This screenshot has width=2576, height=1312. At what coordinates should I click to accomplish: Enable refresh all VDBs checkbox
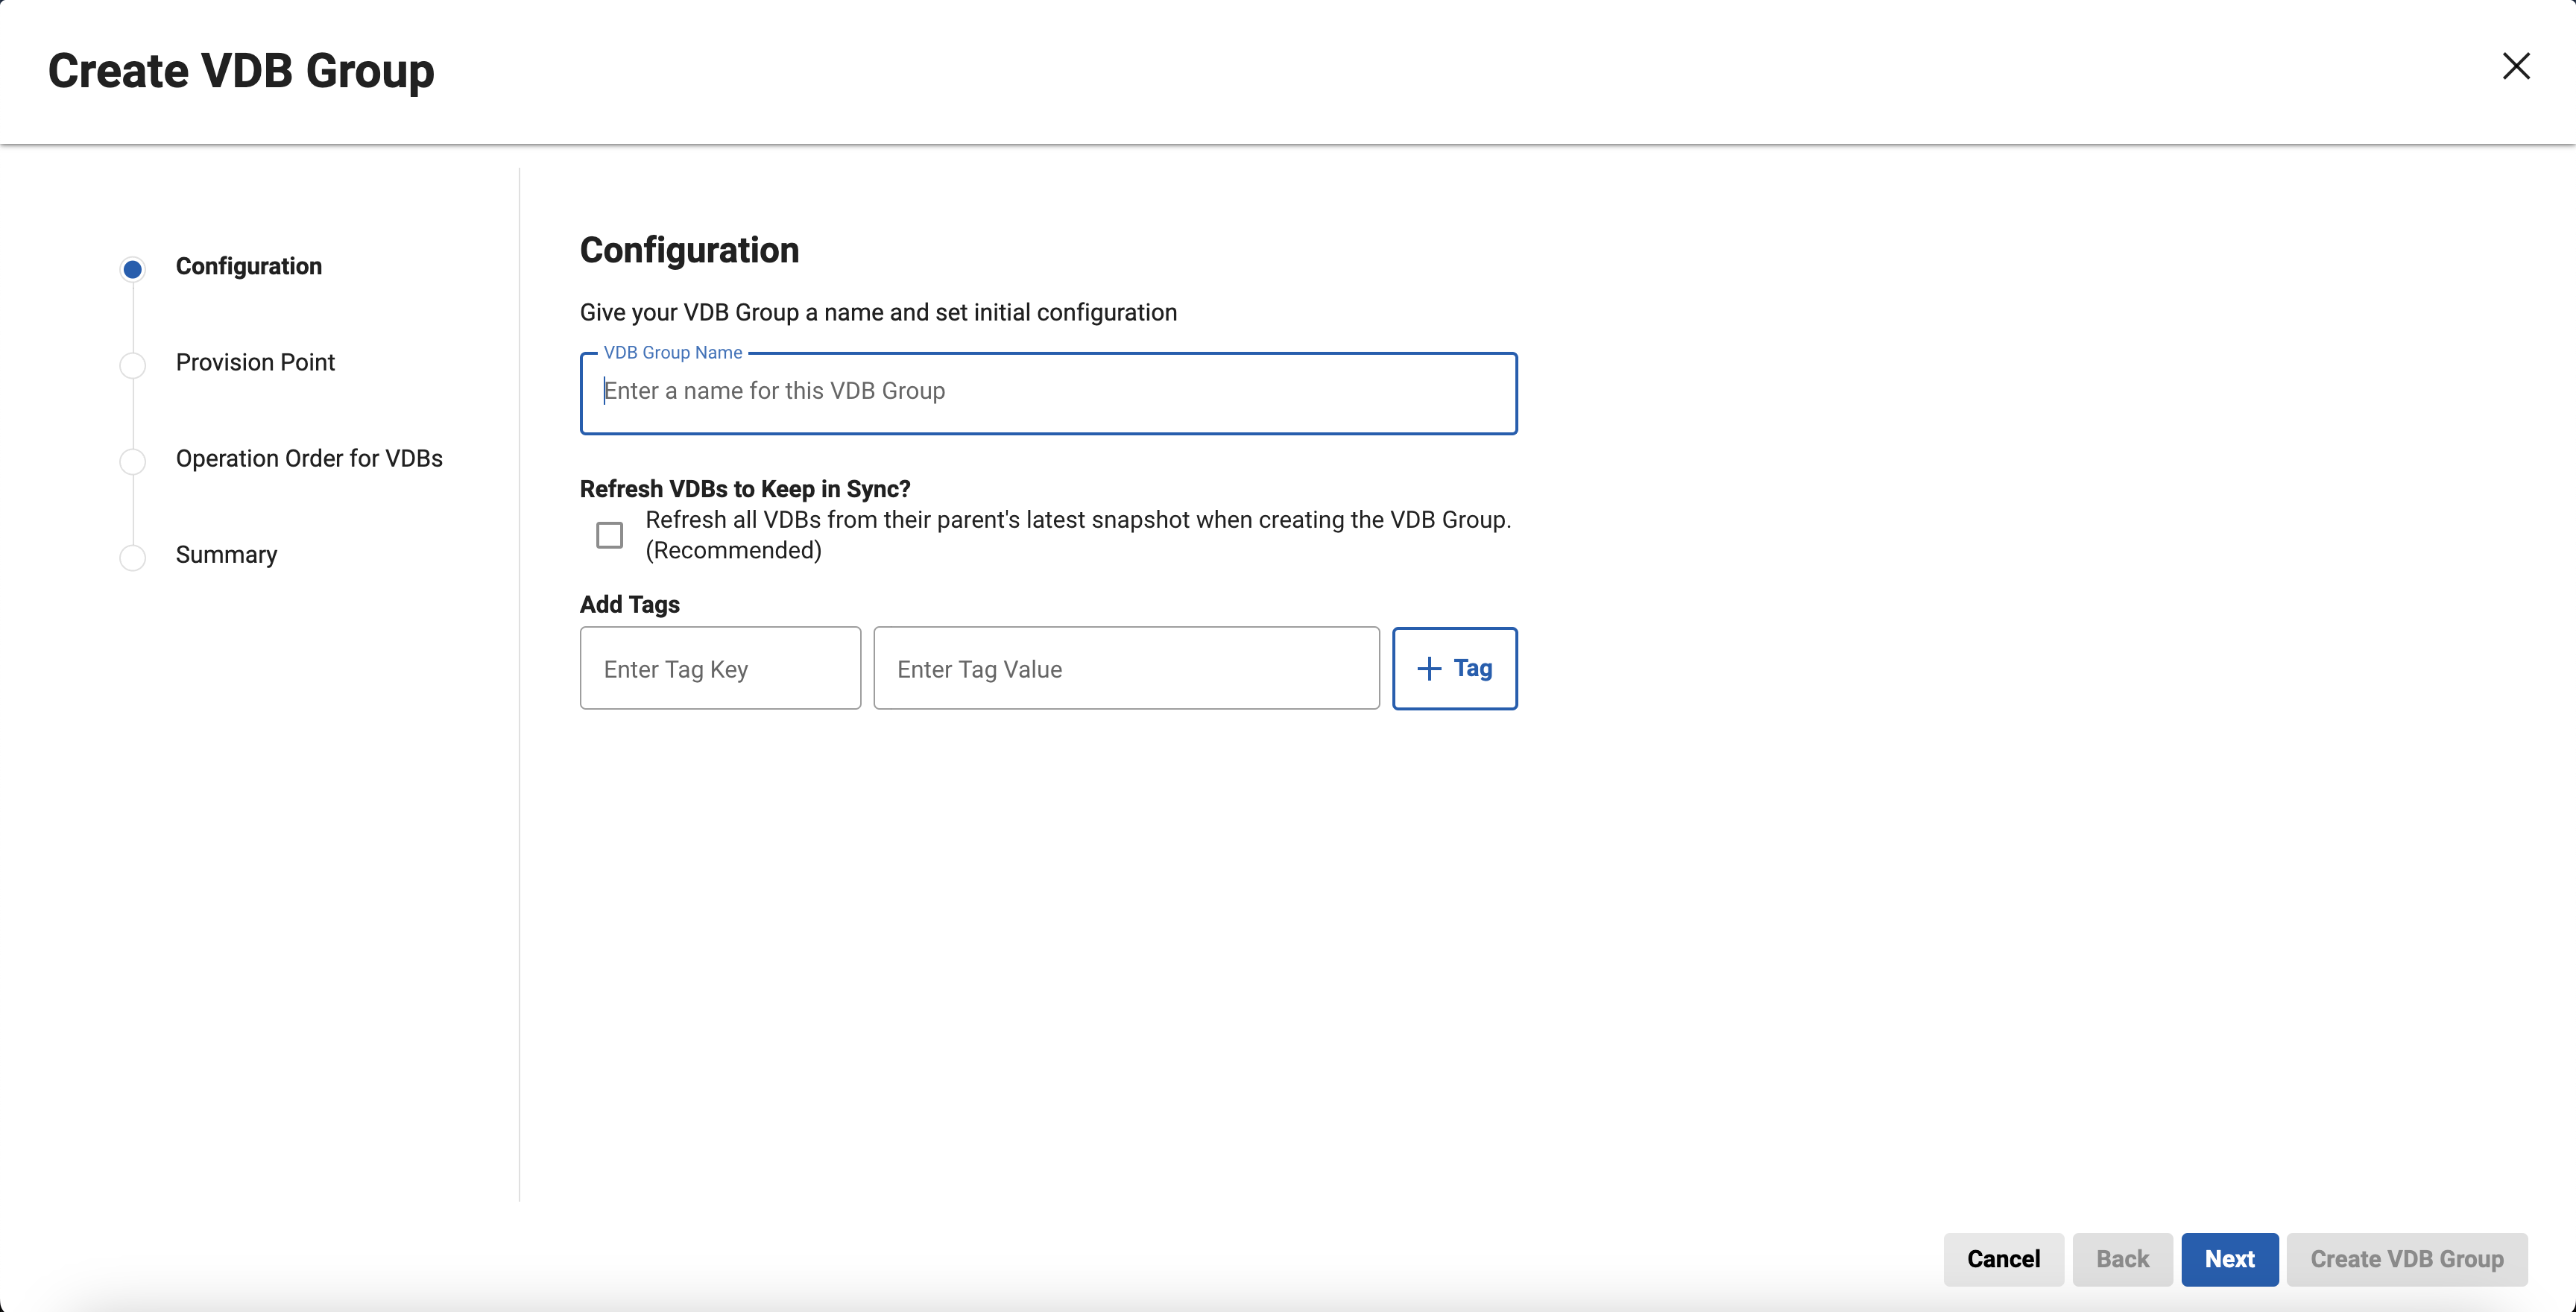[x=609, y=535]
